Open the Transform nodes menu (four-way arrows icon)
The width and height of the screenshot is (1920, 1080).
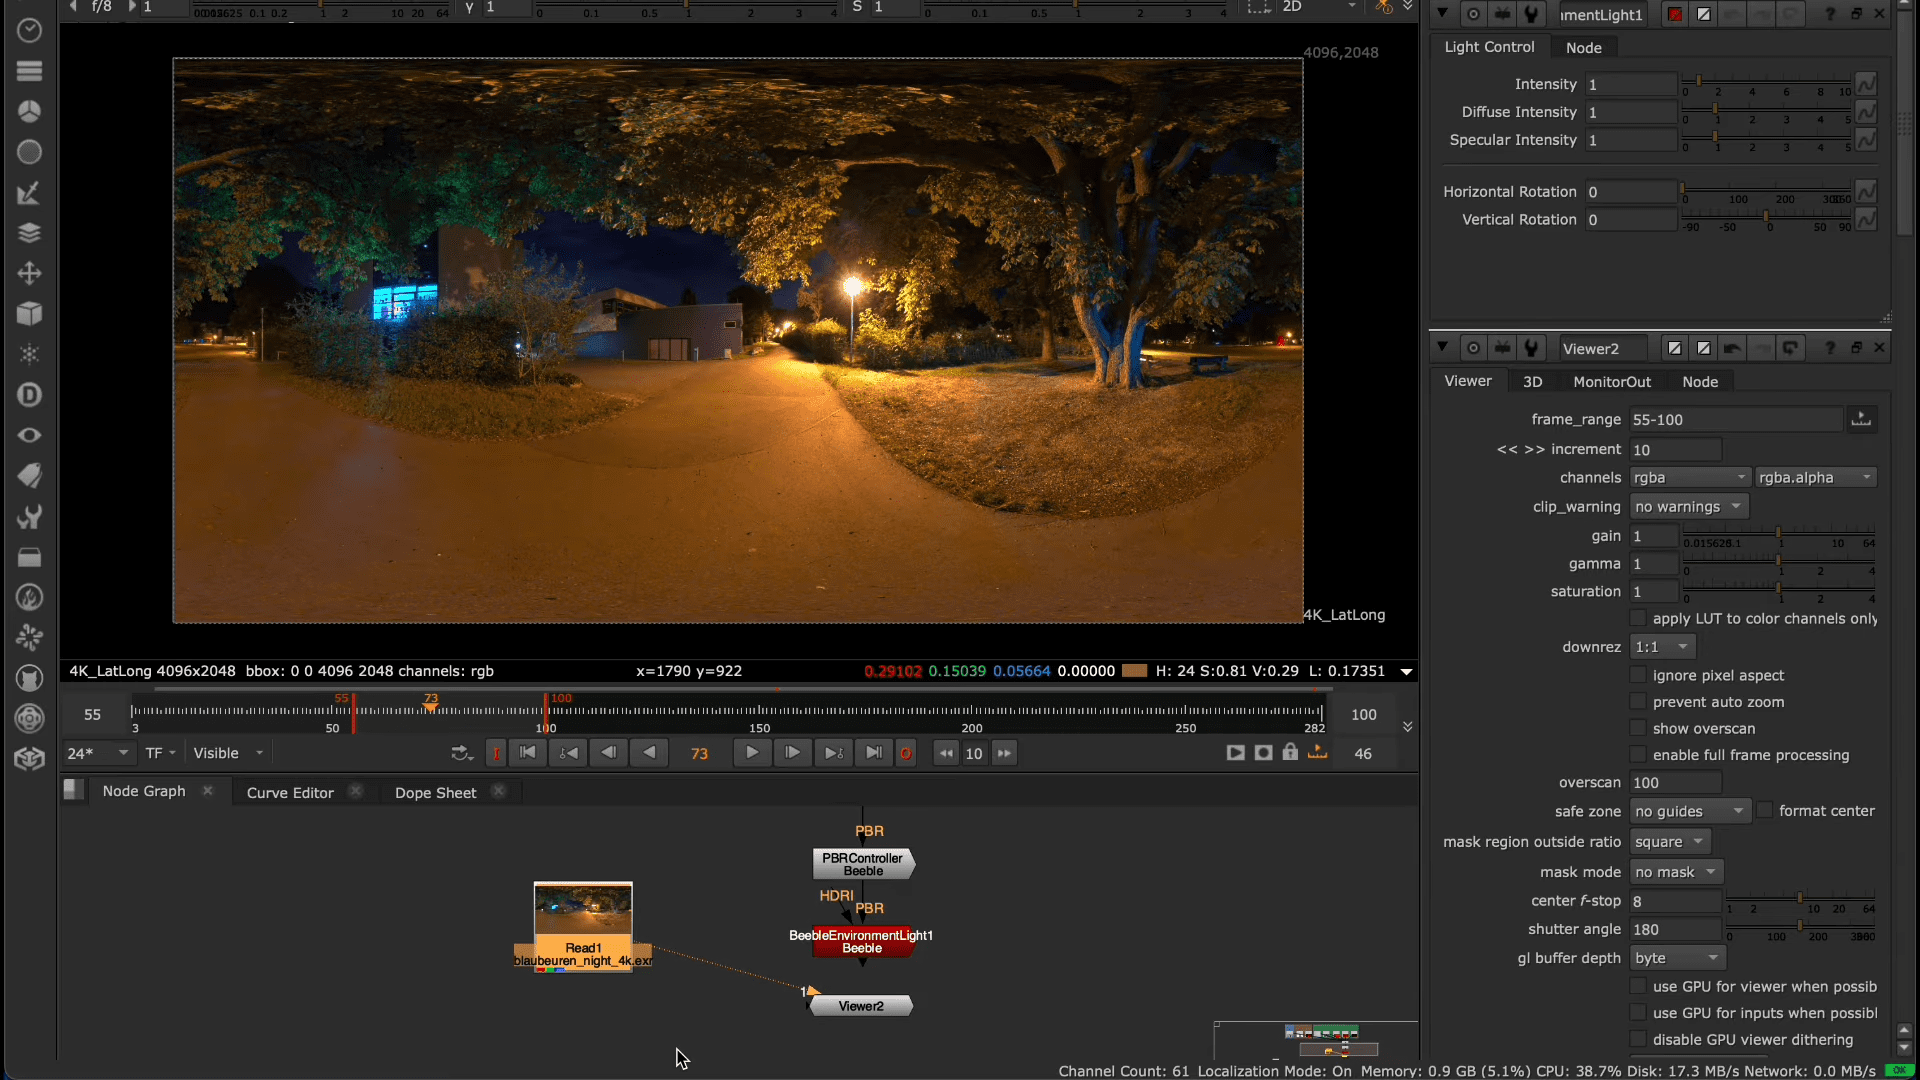point(29,273)
